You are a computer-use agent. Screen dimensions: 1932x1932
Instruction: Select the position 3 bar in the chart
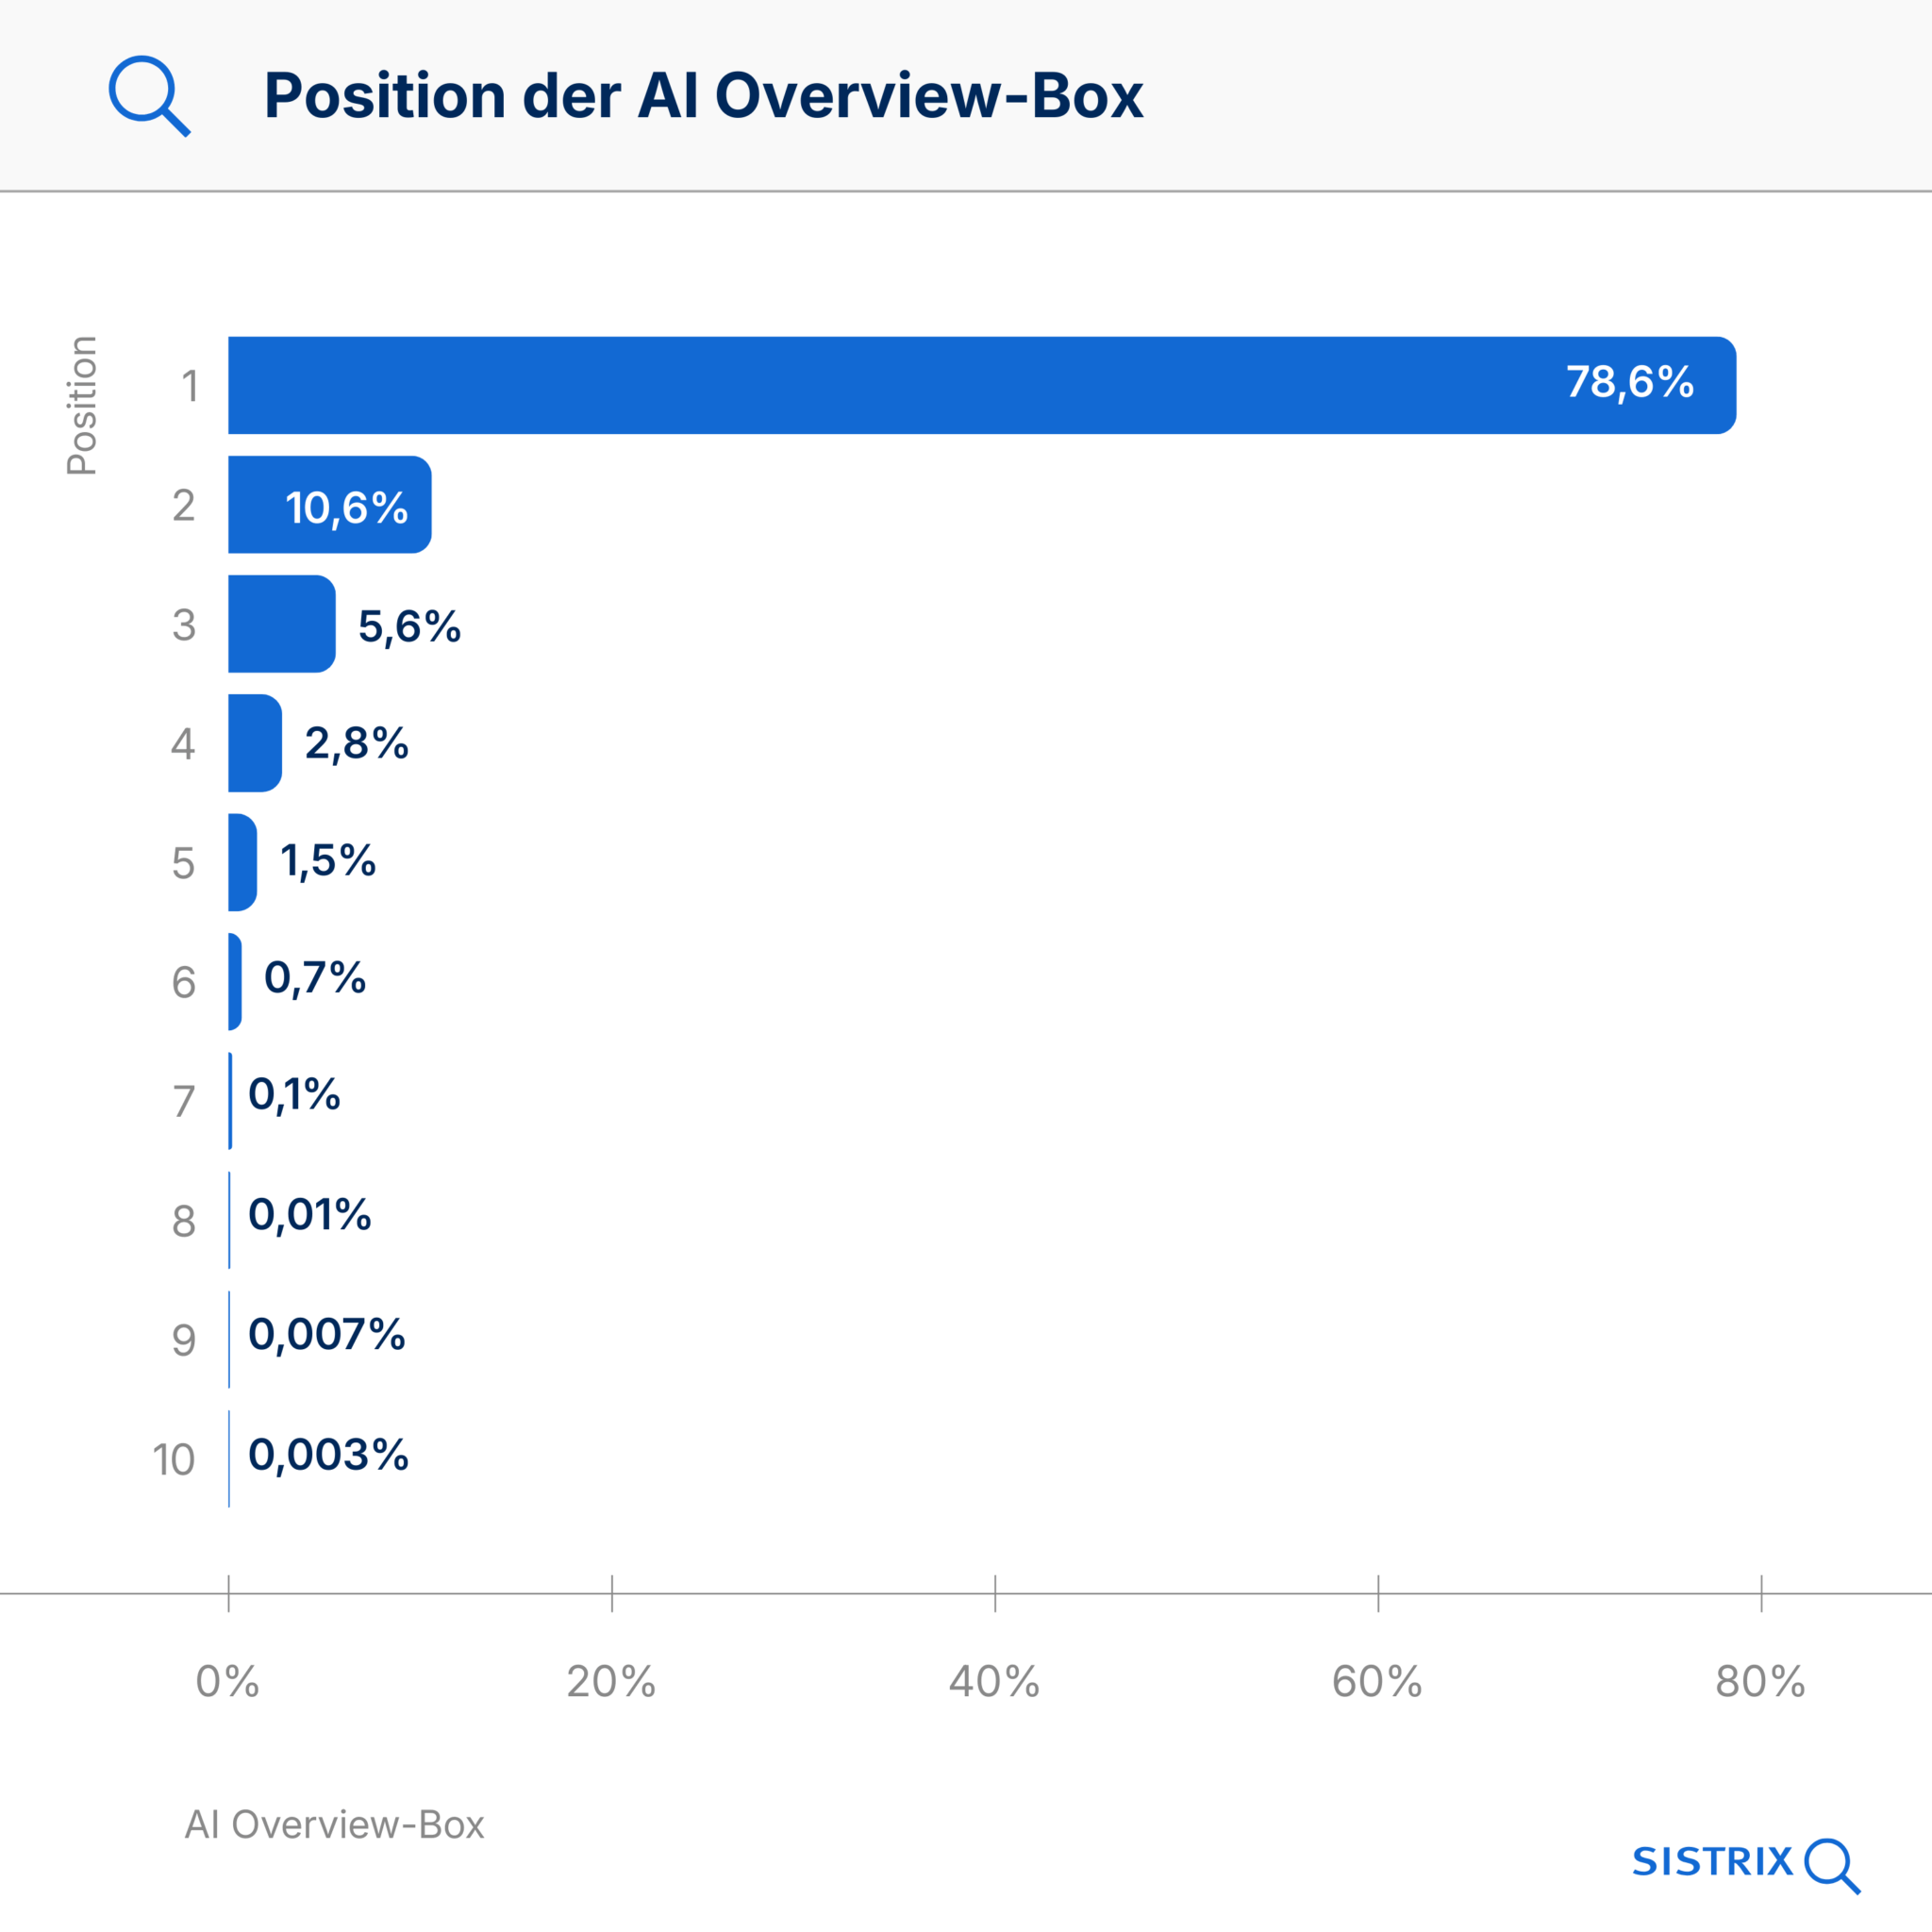[281, 624]
